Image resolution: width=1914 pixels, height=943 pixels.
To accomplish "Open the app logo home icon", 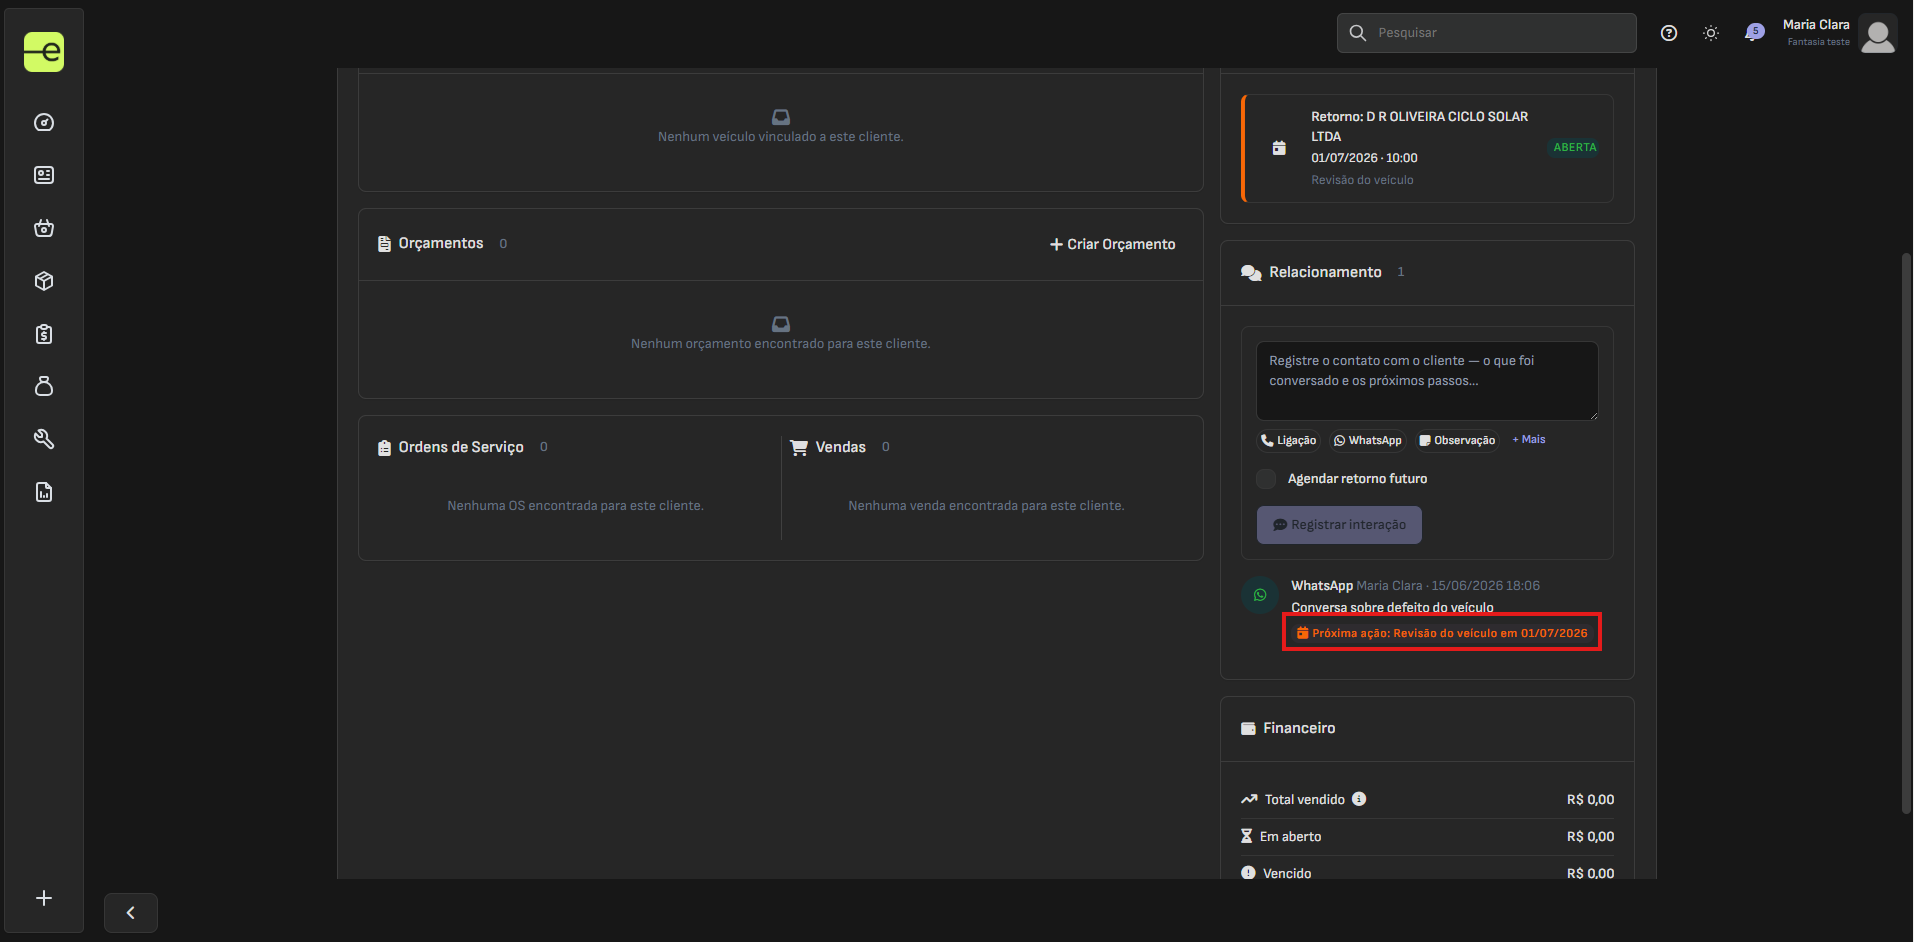I will (x=44, y=52).
